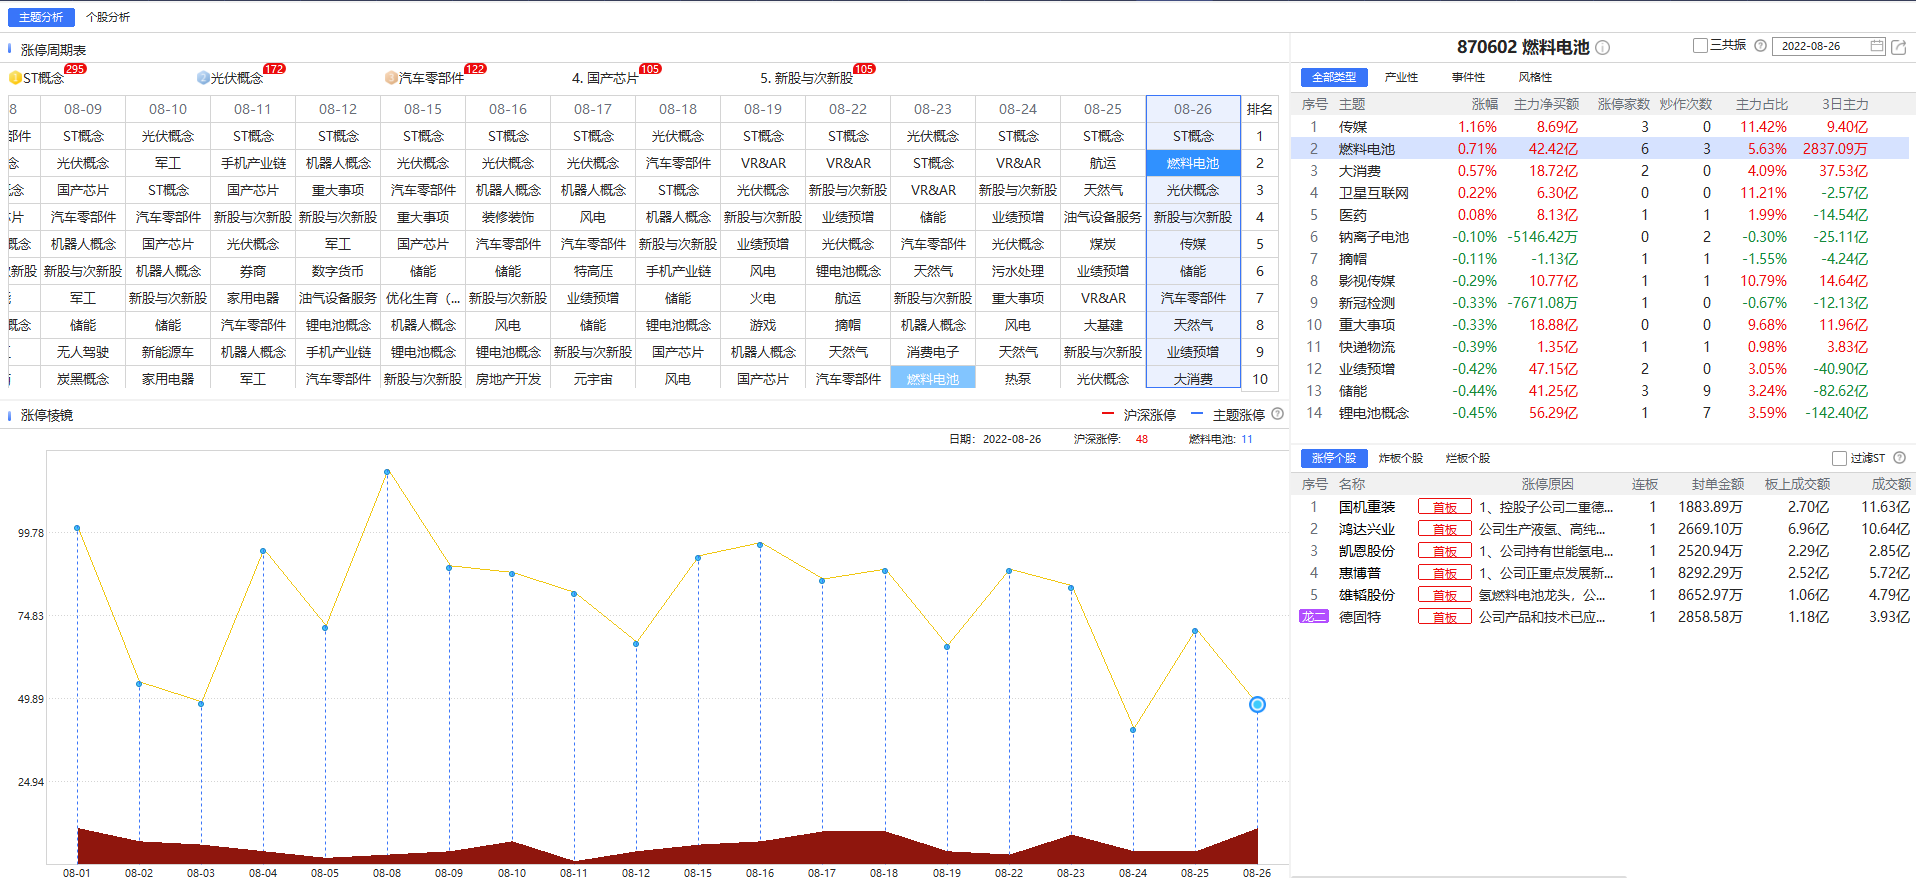Click the help icon beside 主题涨停 legend
The height and width of the screenshot is (878, 1916).
tap(1277, 414)
